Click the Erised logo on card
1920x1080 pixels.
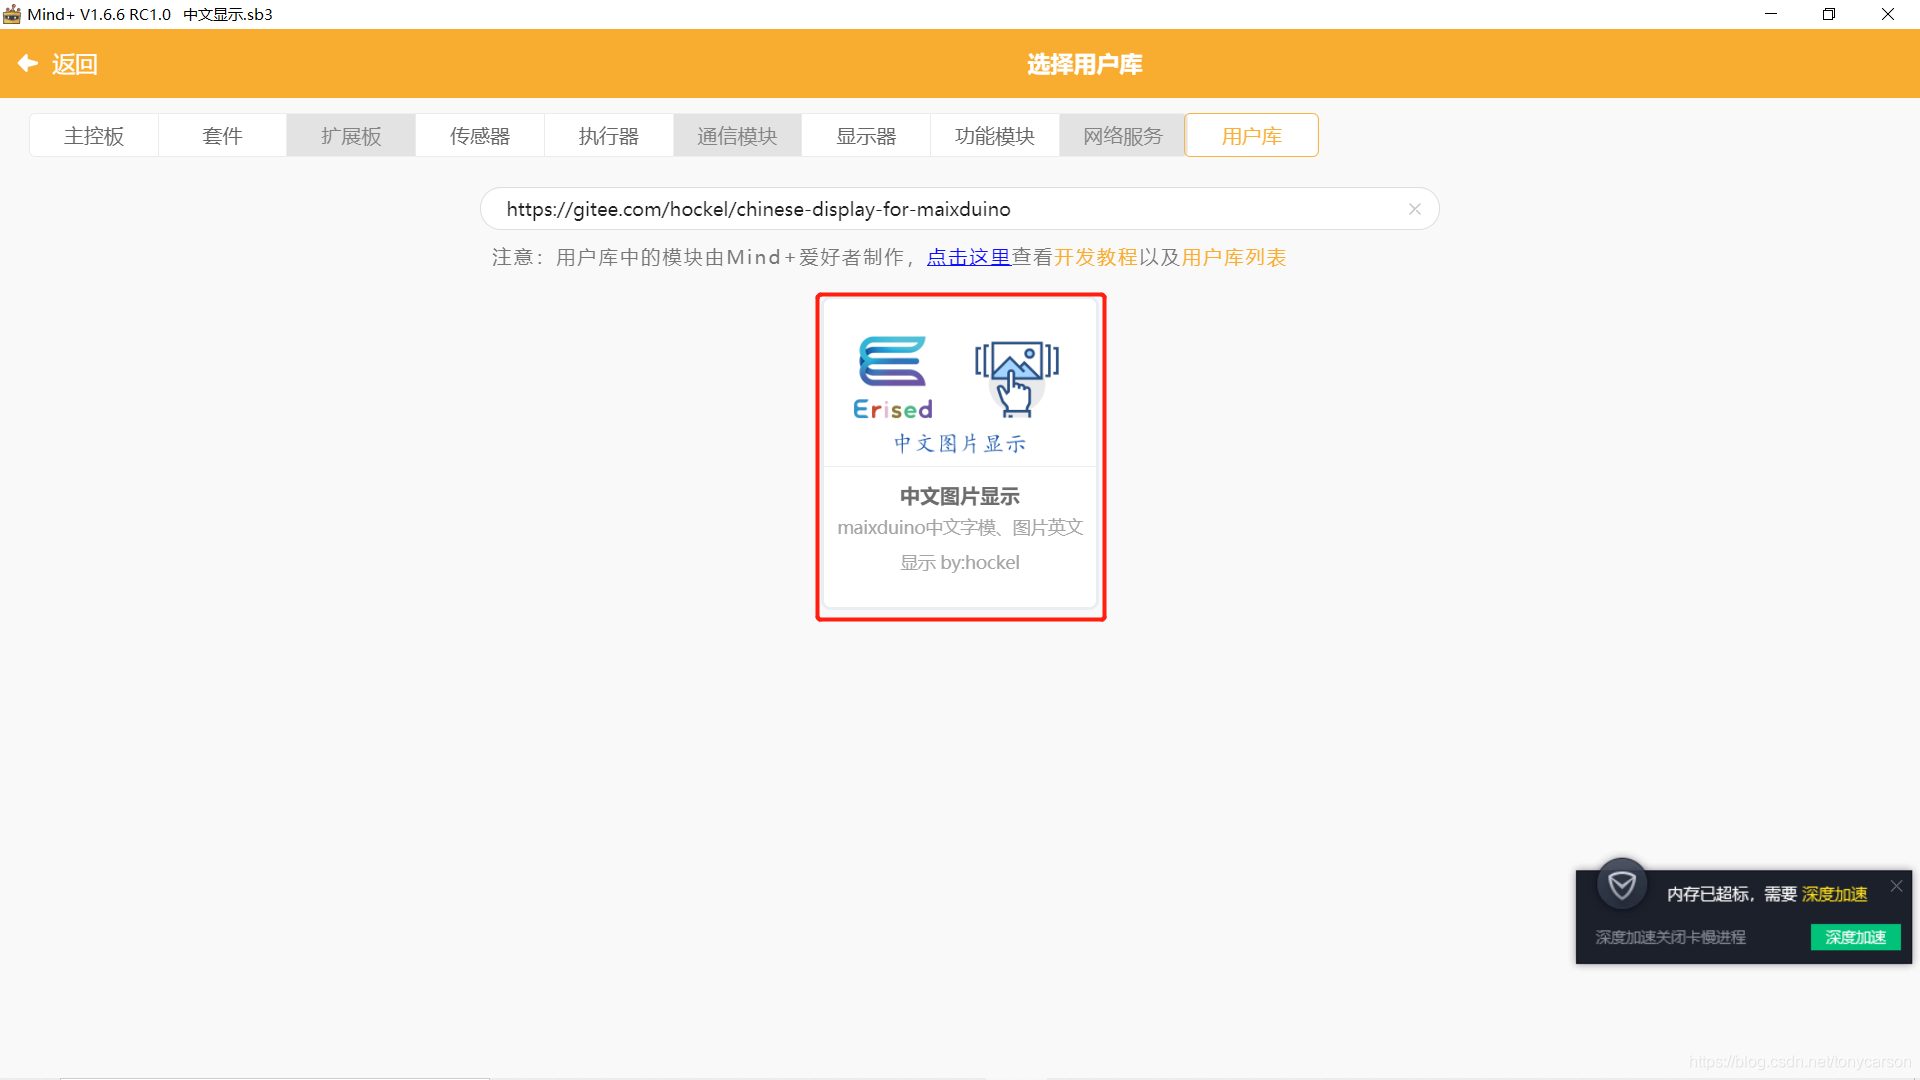pyautogui.click(x=893, y=378)
